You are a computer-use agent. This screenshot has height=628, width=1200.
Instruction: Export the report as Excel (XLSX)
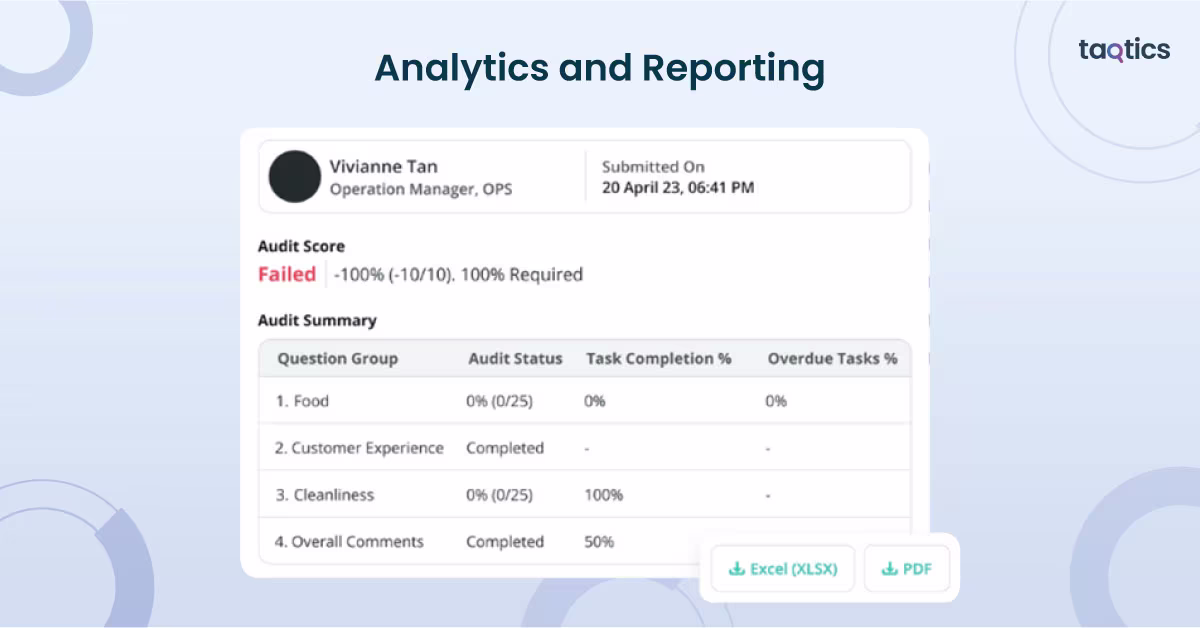(x=782, y=569)
